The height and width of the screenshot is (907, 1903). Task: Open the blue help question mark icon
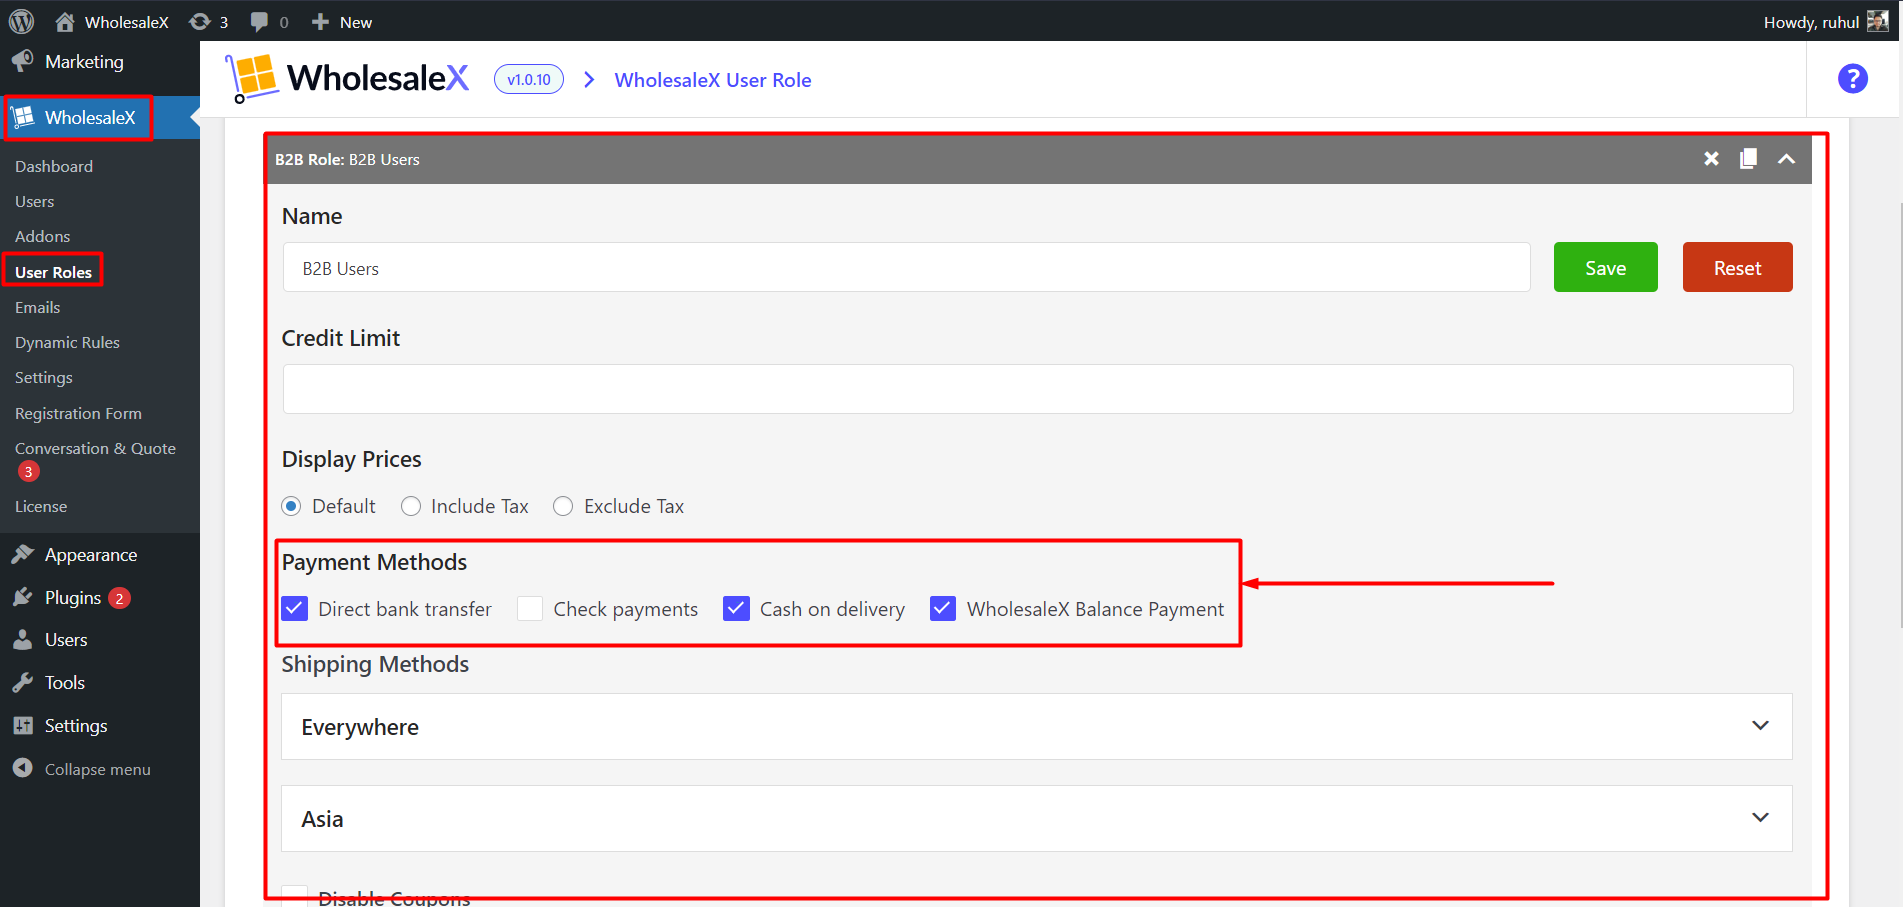1852,78
